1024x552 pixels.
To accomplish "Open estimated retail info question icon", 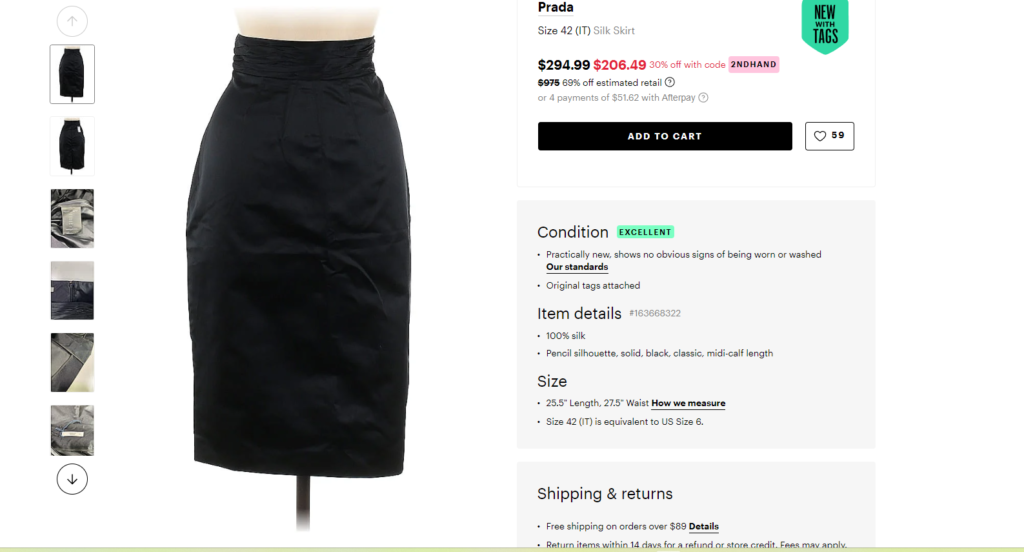I will pyautogui.click(x=669, y=82).
